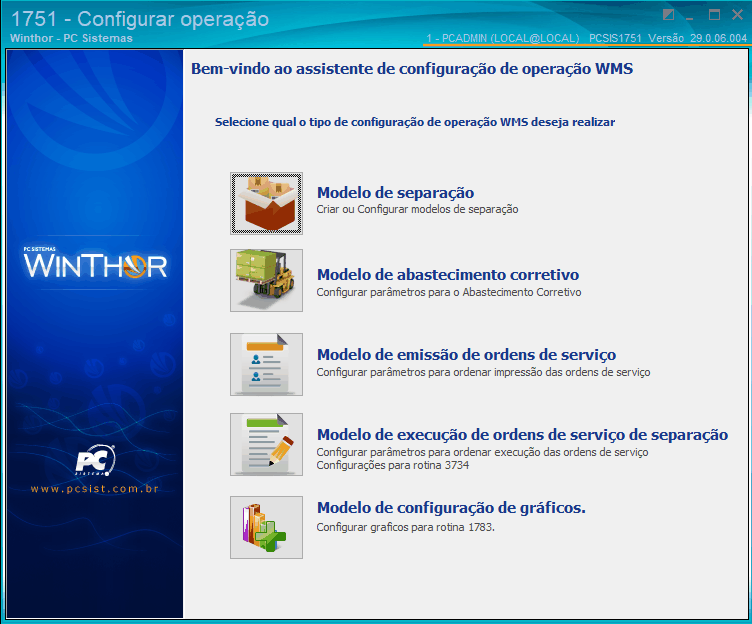The width and height of the screenshot is (752, 624).
Task: Maximize the Configurar operação window
Action: pyautogui.click(x=715, y=15)
